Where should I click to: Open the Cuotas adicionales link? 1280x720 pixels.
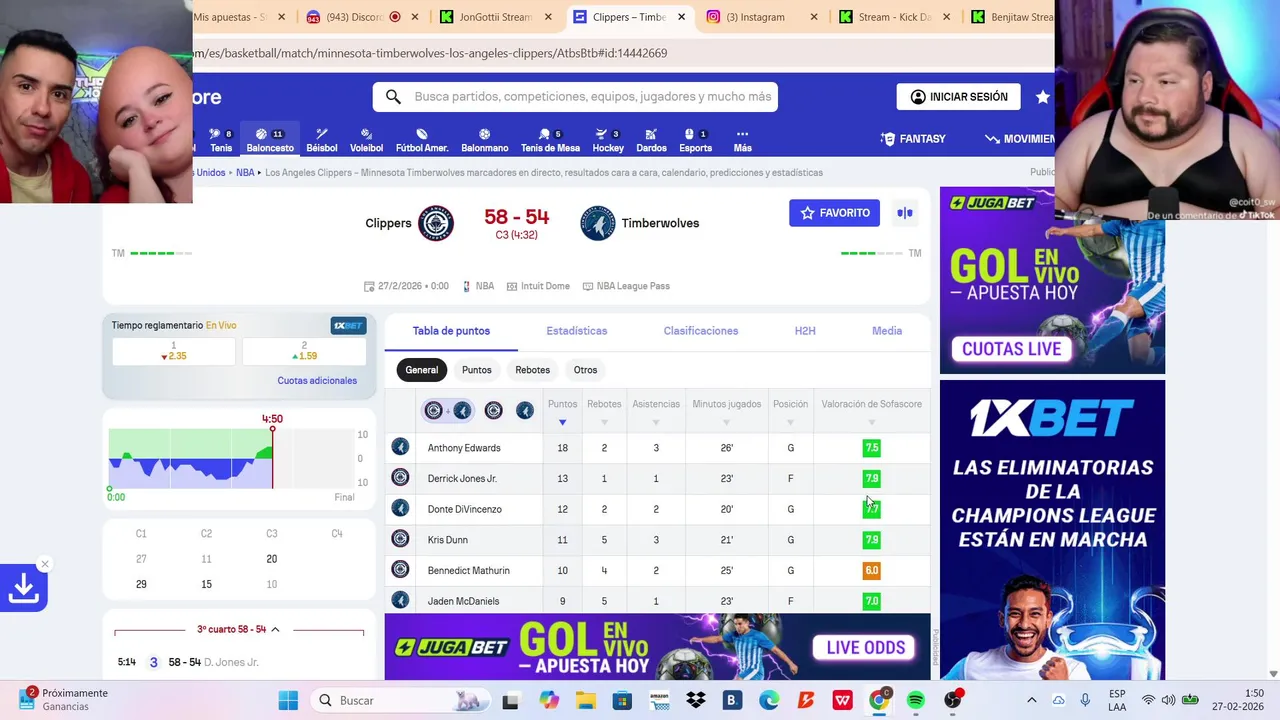317,381
